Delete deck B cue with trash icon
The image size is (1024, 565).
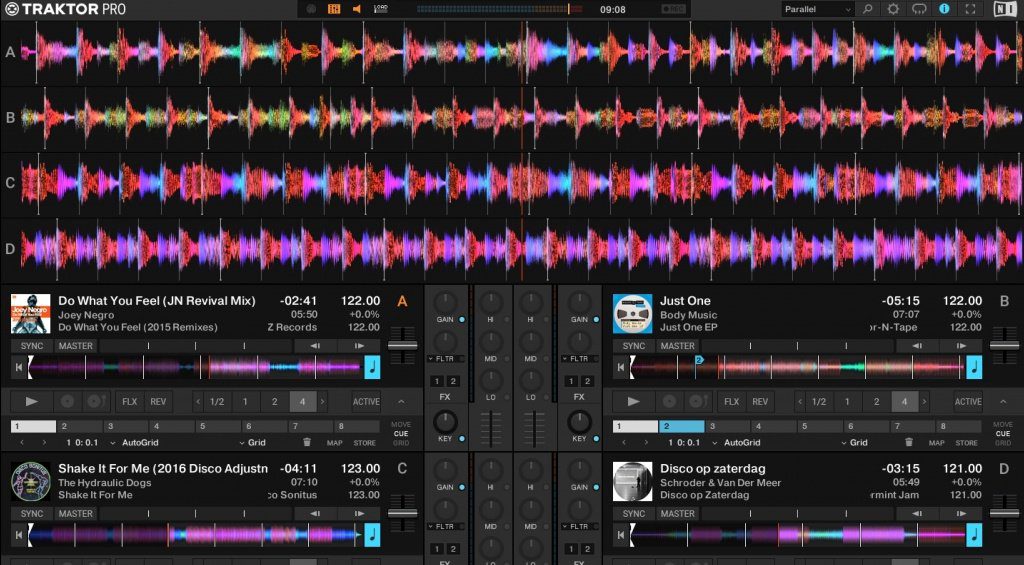pyautogui.click(x=908, y=442)
